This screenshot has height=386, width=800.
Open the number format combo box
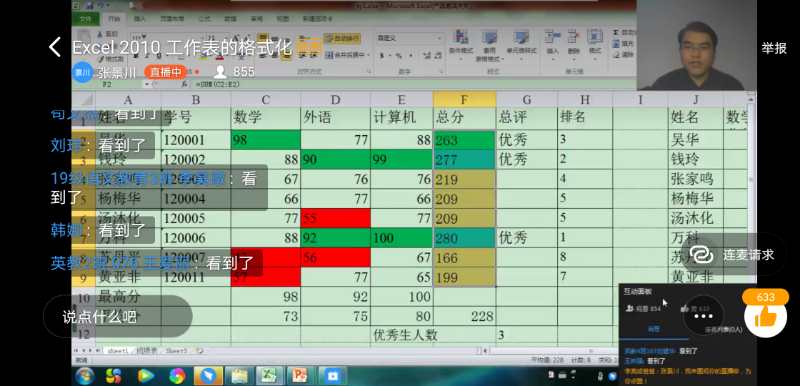click(410, 38)
